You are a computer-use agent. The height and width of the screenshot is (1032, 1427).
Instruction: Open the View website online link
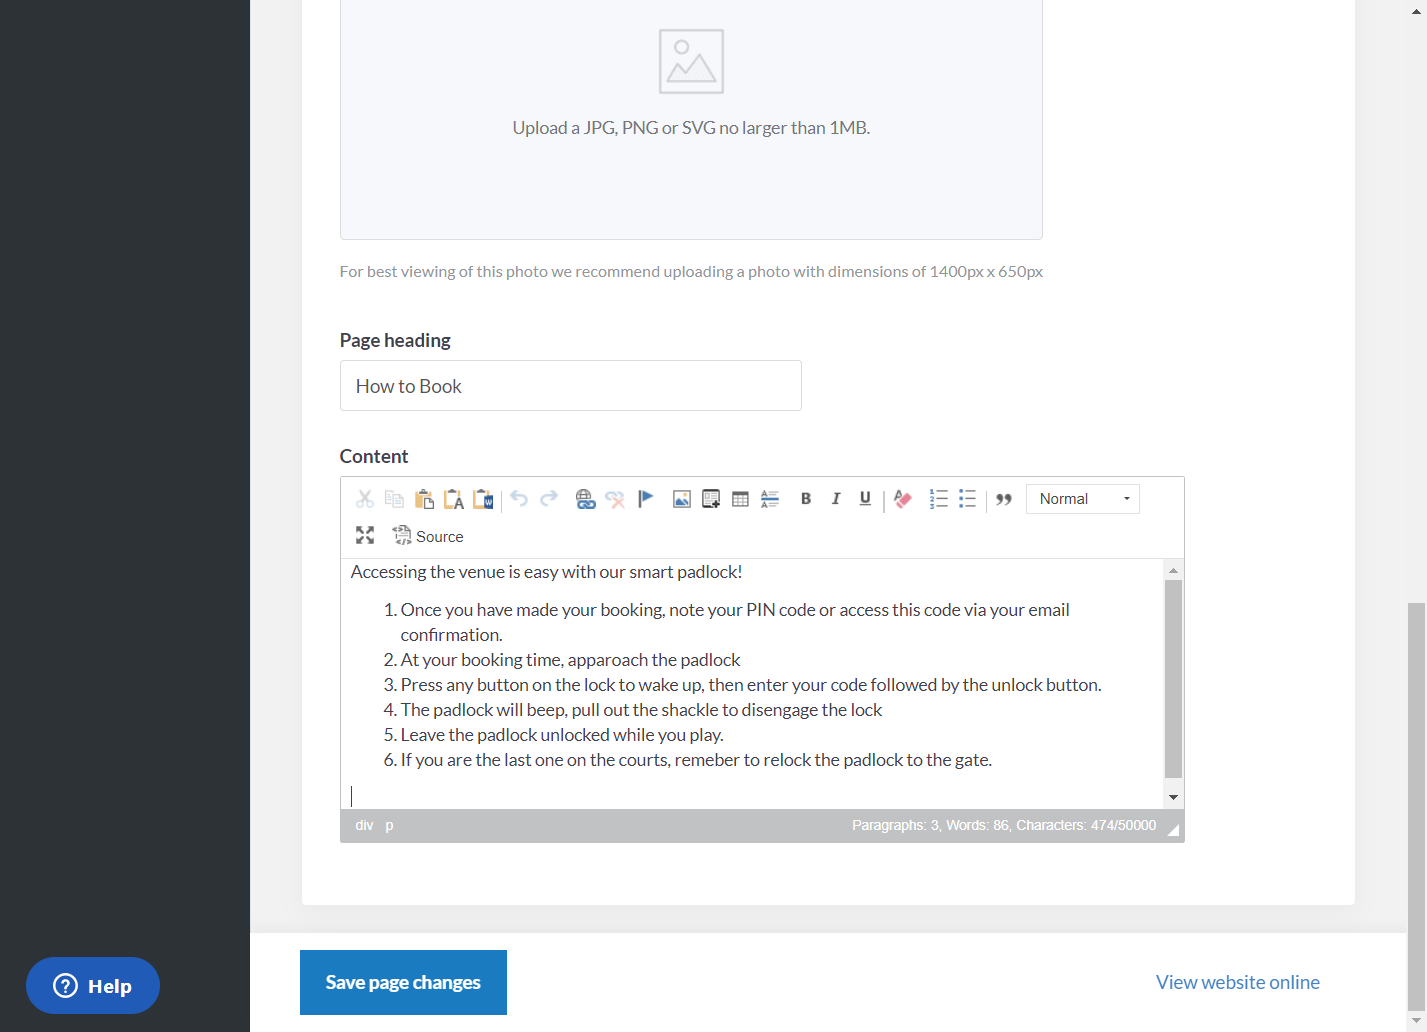pyautogui.click(x=1238, y=982)
